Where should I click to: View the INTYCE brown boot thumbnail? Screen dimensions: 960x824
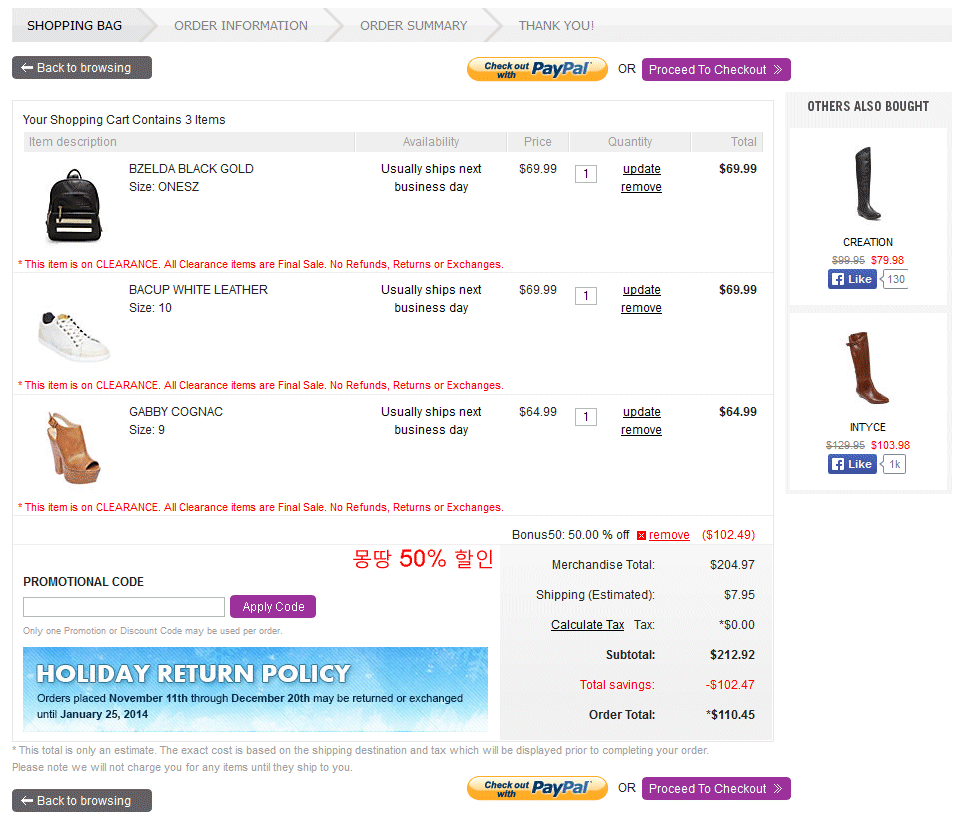(867, 368)
